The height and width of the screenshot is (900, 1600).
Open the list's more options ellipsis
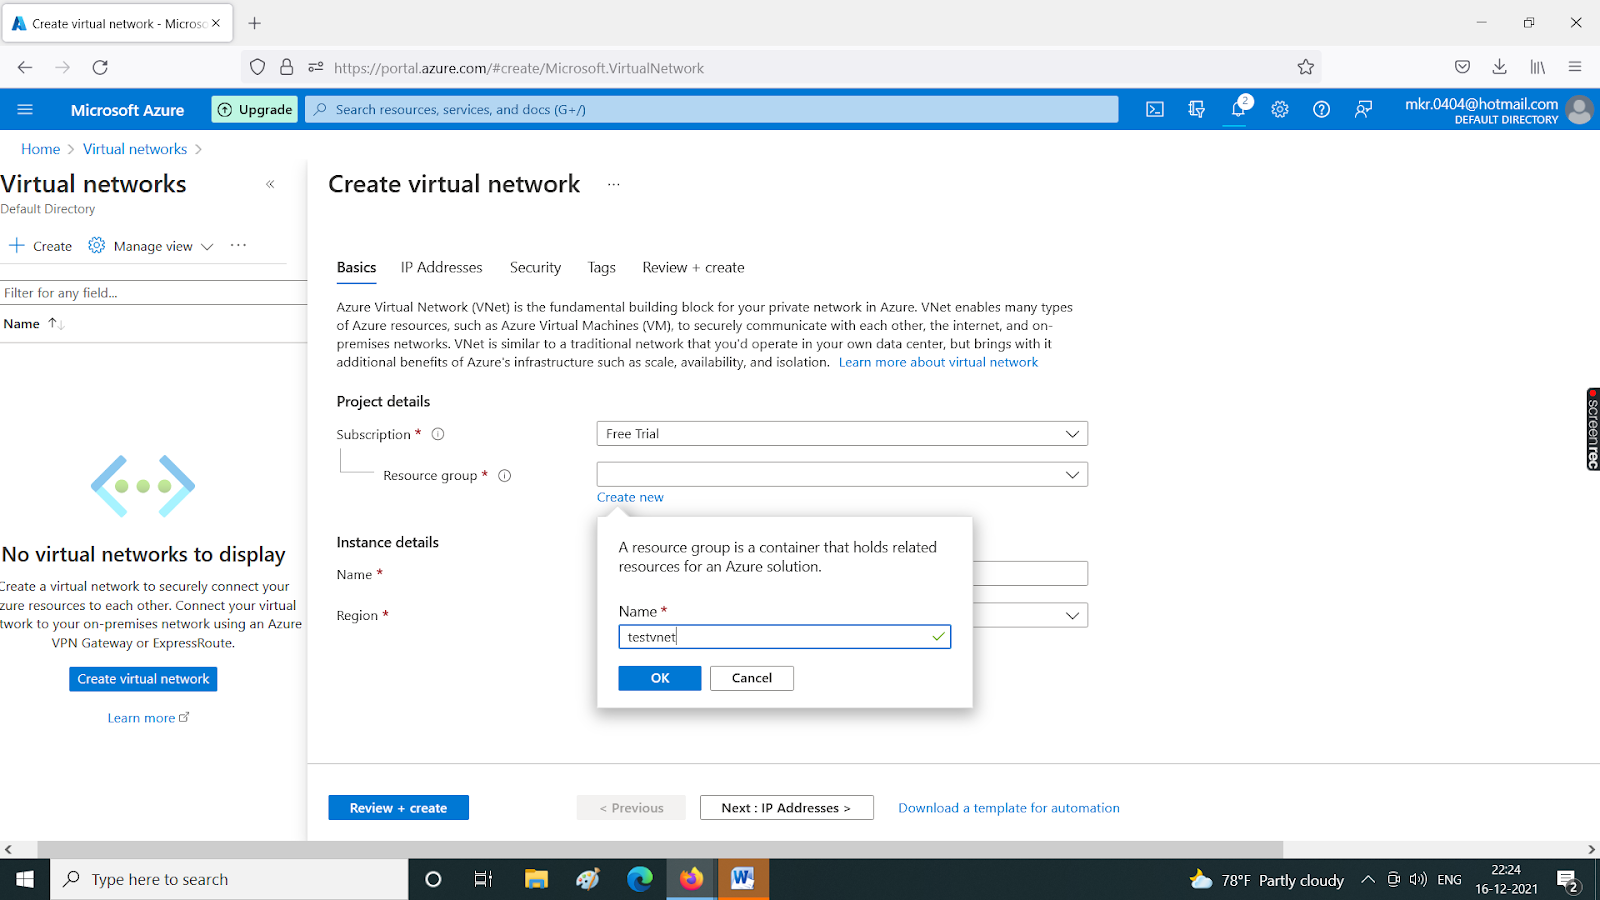[x=238, y=245]
